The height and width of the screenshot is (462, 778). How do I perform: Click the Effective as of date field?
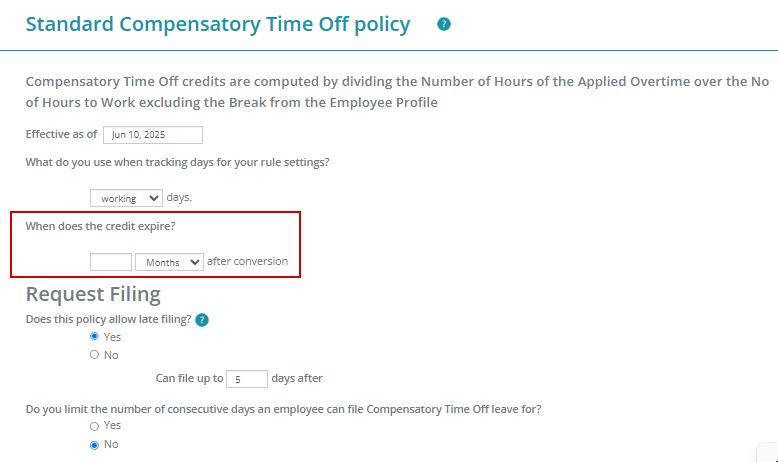coord(153,135)
